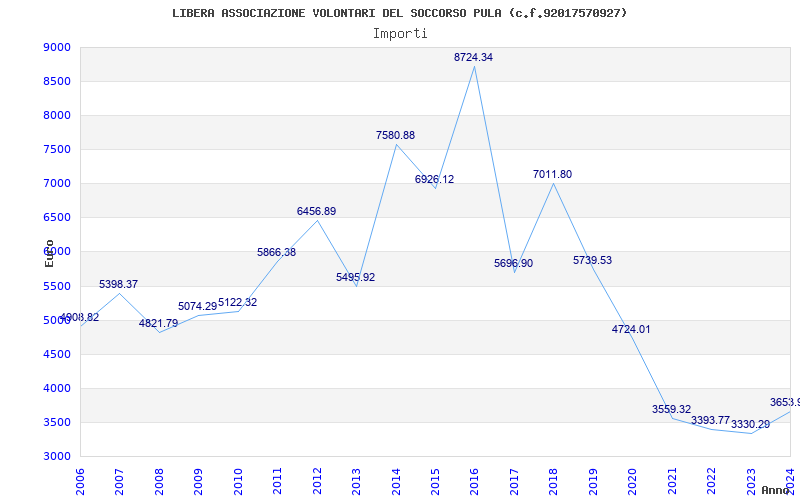Click the 2010 x-axis year label
800x500 pixels.
pyautogui.click(x=238, y=482)
